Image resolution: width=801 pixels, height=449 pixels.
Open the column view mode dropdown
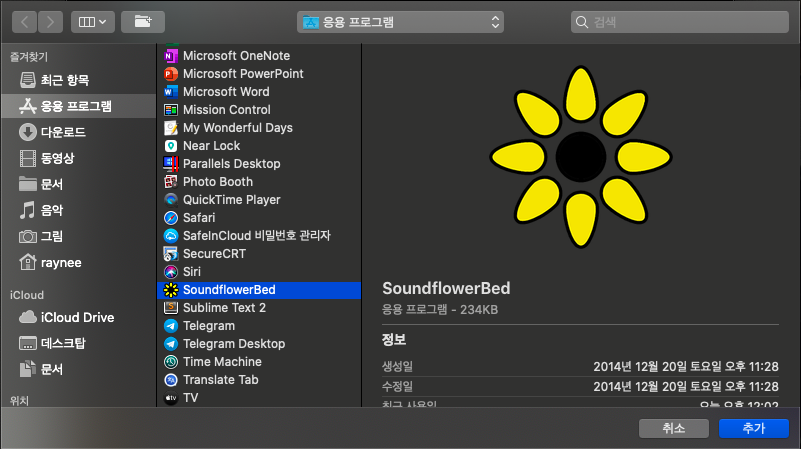(x=93, y=22)
